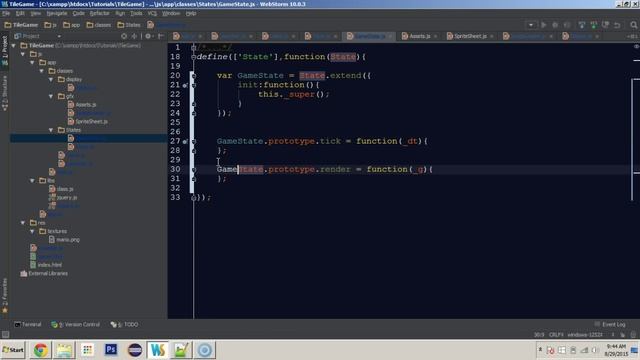Open the run configuration dropdown

531,25
